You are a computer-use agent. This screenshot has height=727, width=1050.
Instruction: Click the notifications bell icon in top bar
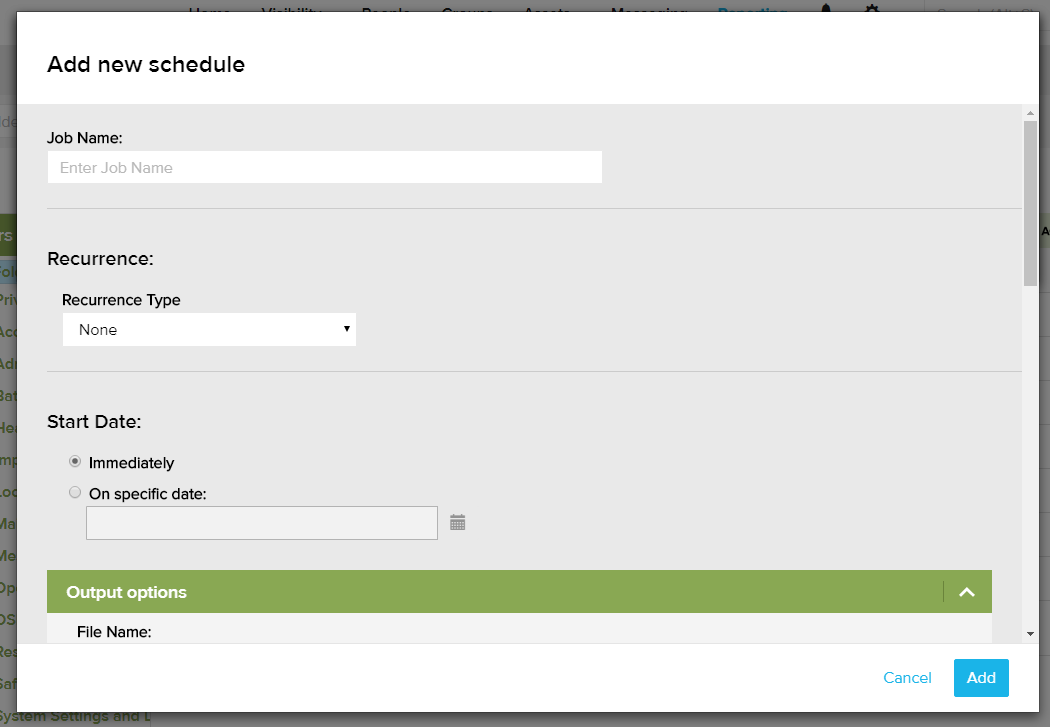click(826, 9)
